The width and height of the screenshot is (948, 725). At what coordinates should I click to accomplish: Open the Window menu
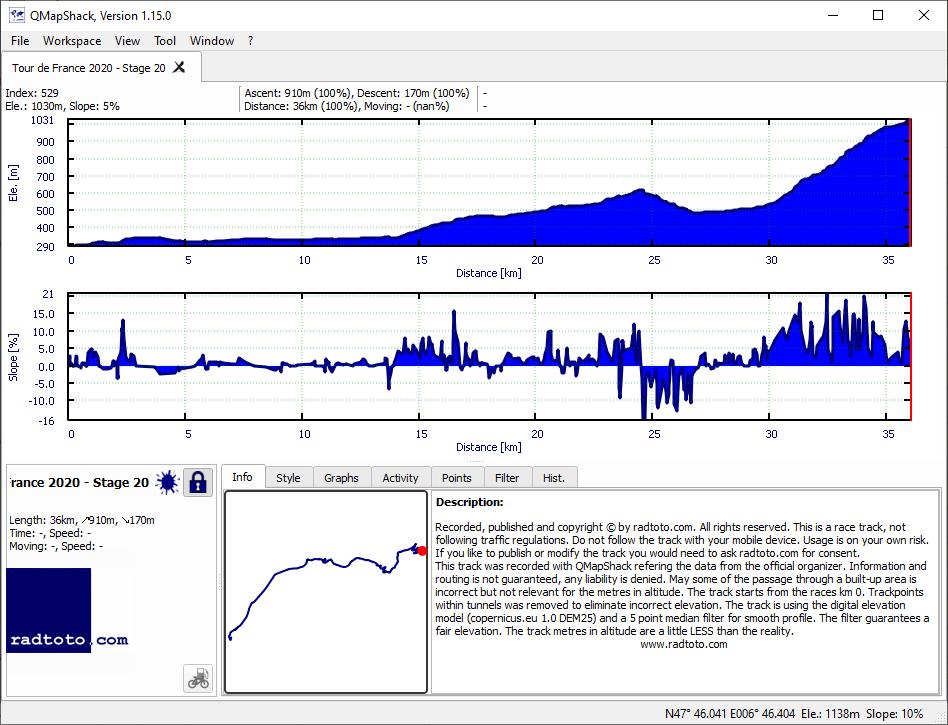coord(212,41)
